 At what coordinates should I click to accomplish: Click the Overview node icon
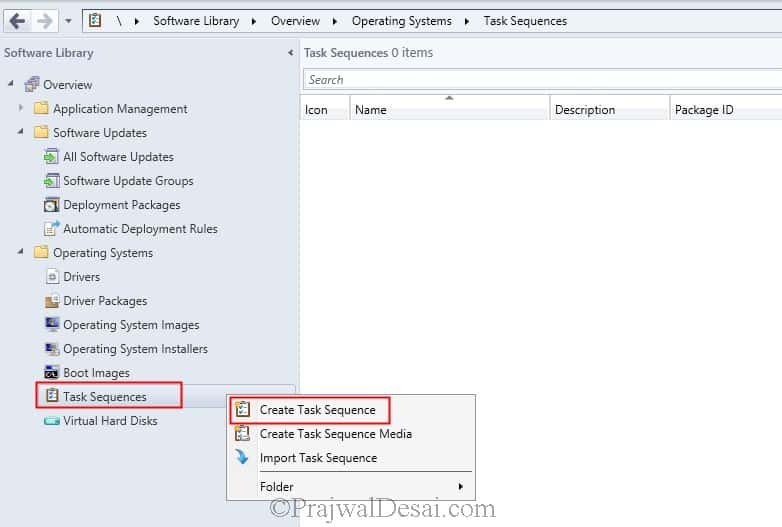32,84
